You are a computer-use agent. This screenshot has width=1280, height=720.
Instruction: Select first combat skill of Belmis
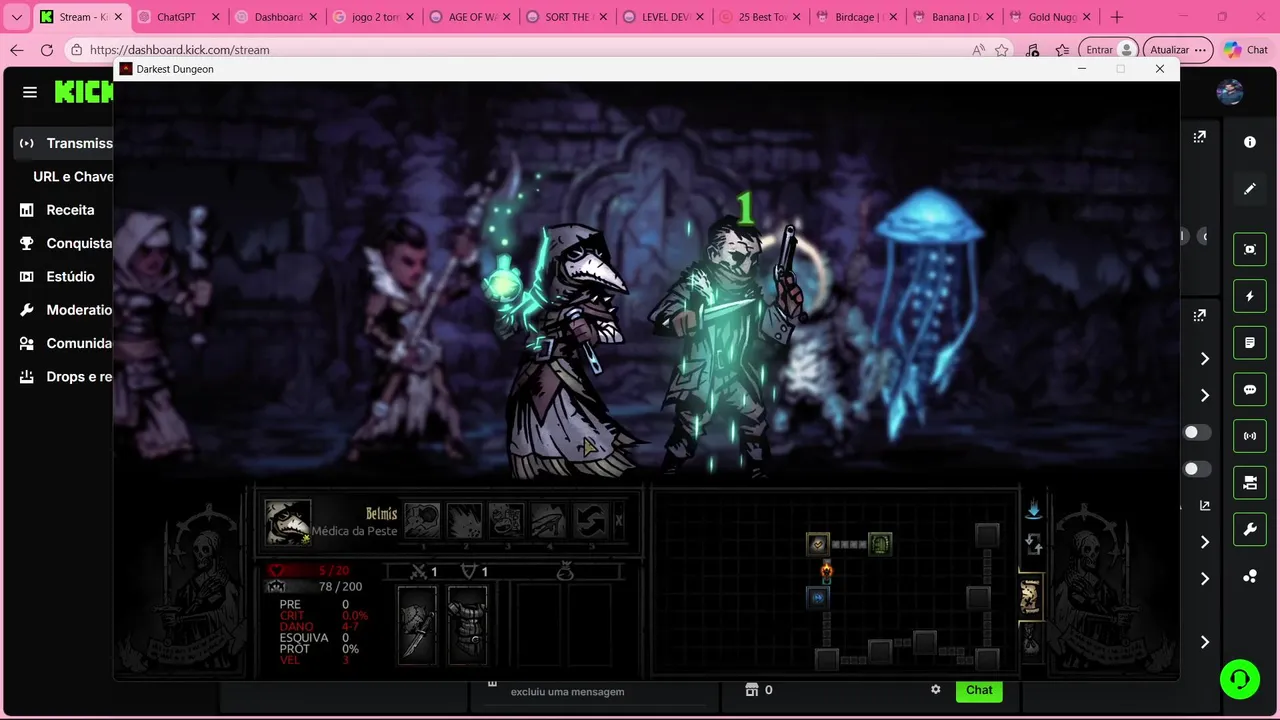[422, 520]
